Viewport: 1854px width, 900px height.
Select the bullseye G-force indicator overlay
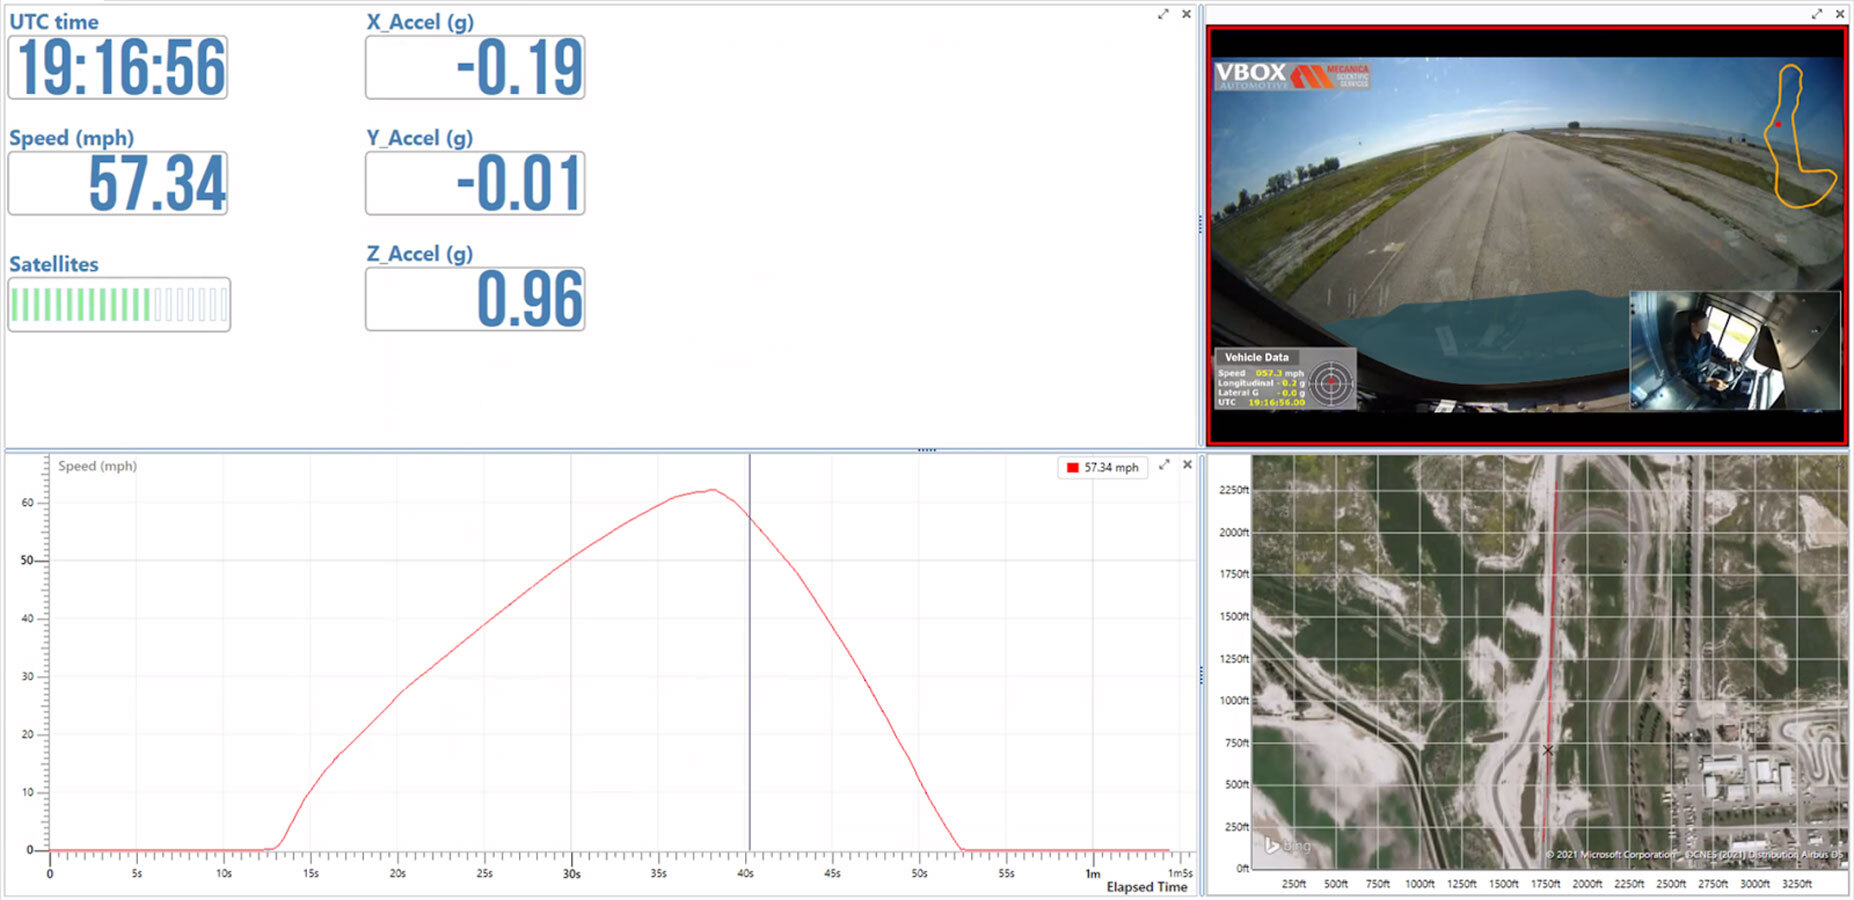(x=1331, y=382)
